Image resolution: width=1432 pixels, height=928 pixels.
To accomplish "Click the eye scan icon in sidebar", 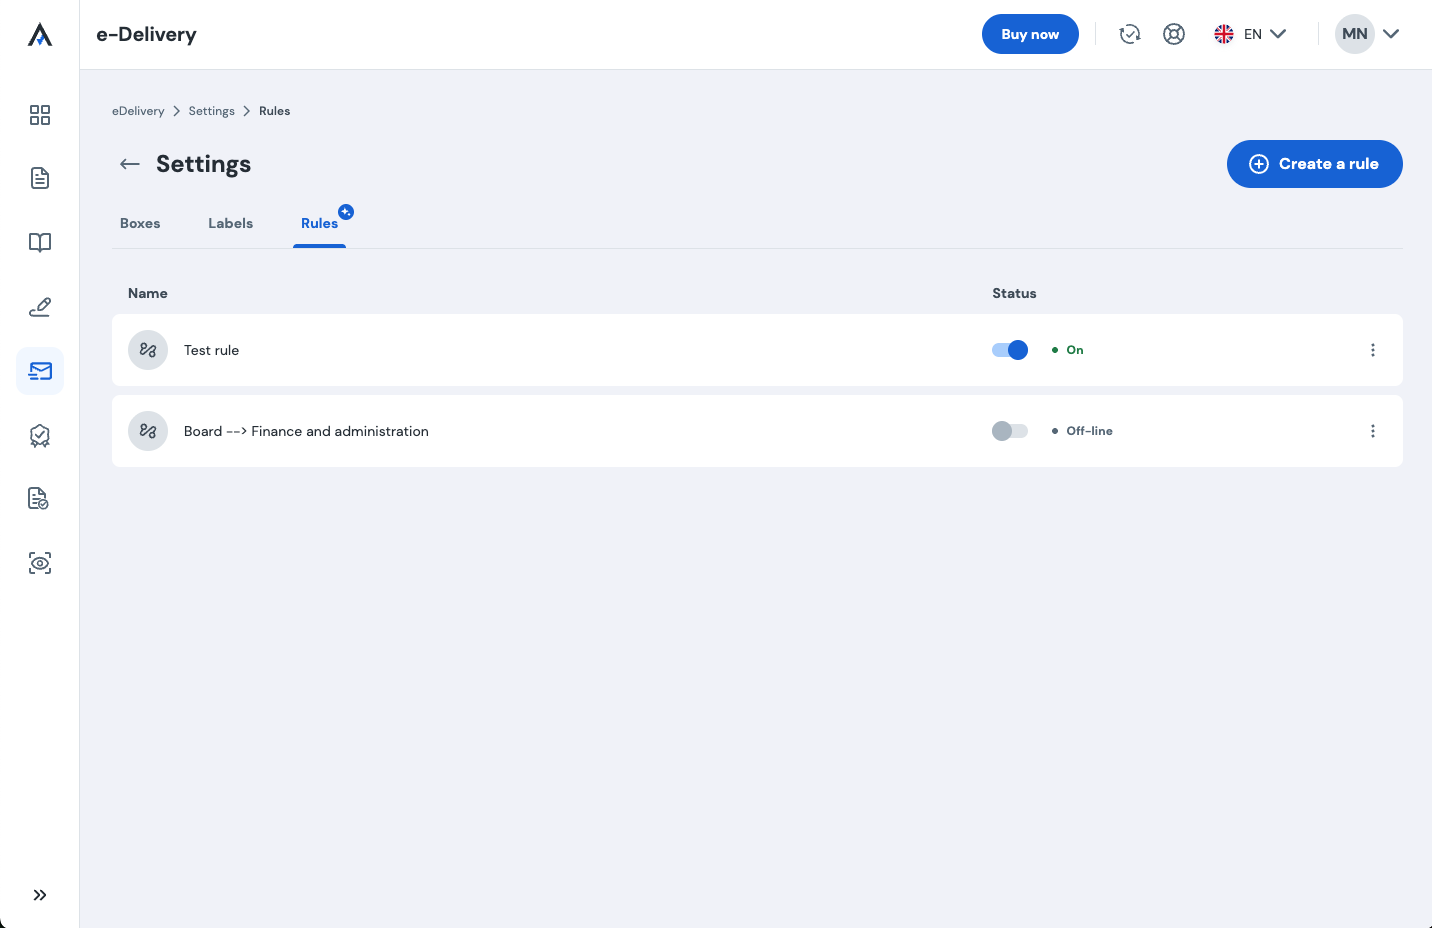I will pos(40,563).
